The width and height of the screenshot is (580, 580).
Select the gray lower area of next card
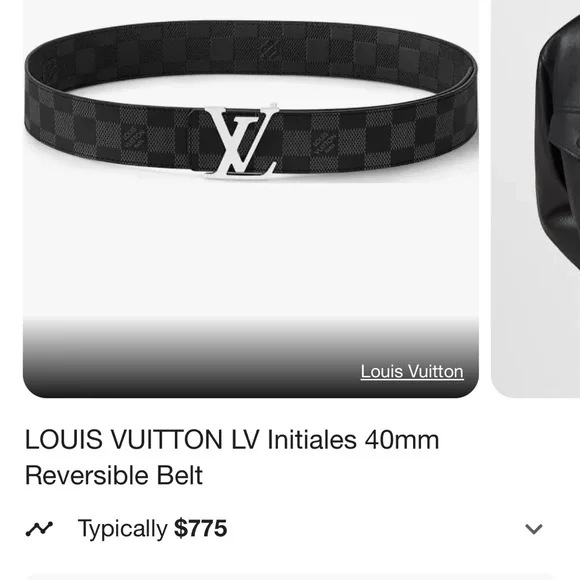pos(536,333)
